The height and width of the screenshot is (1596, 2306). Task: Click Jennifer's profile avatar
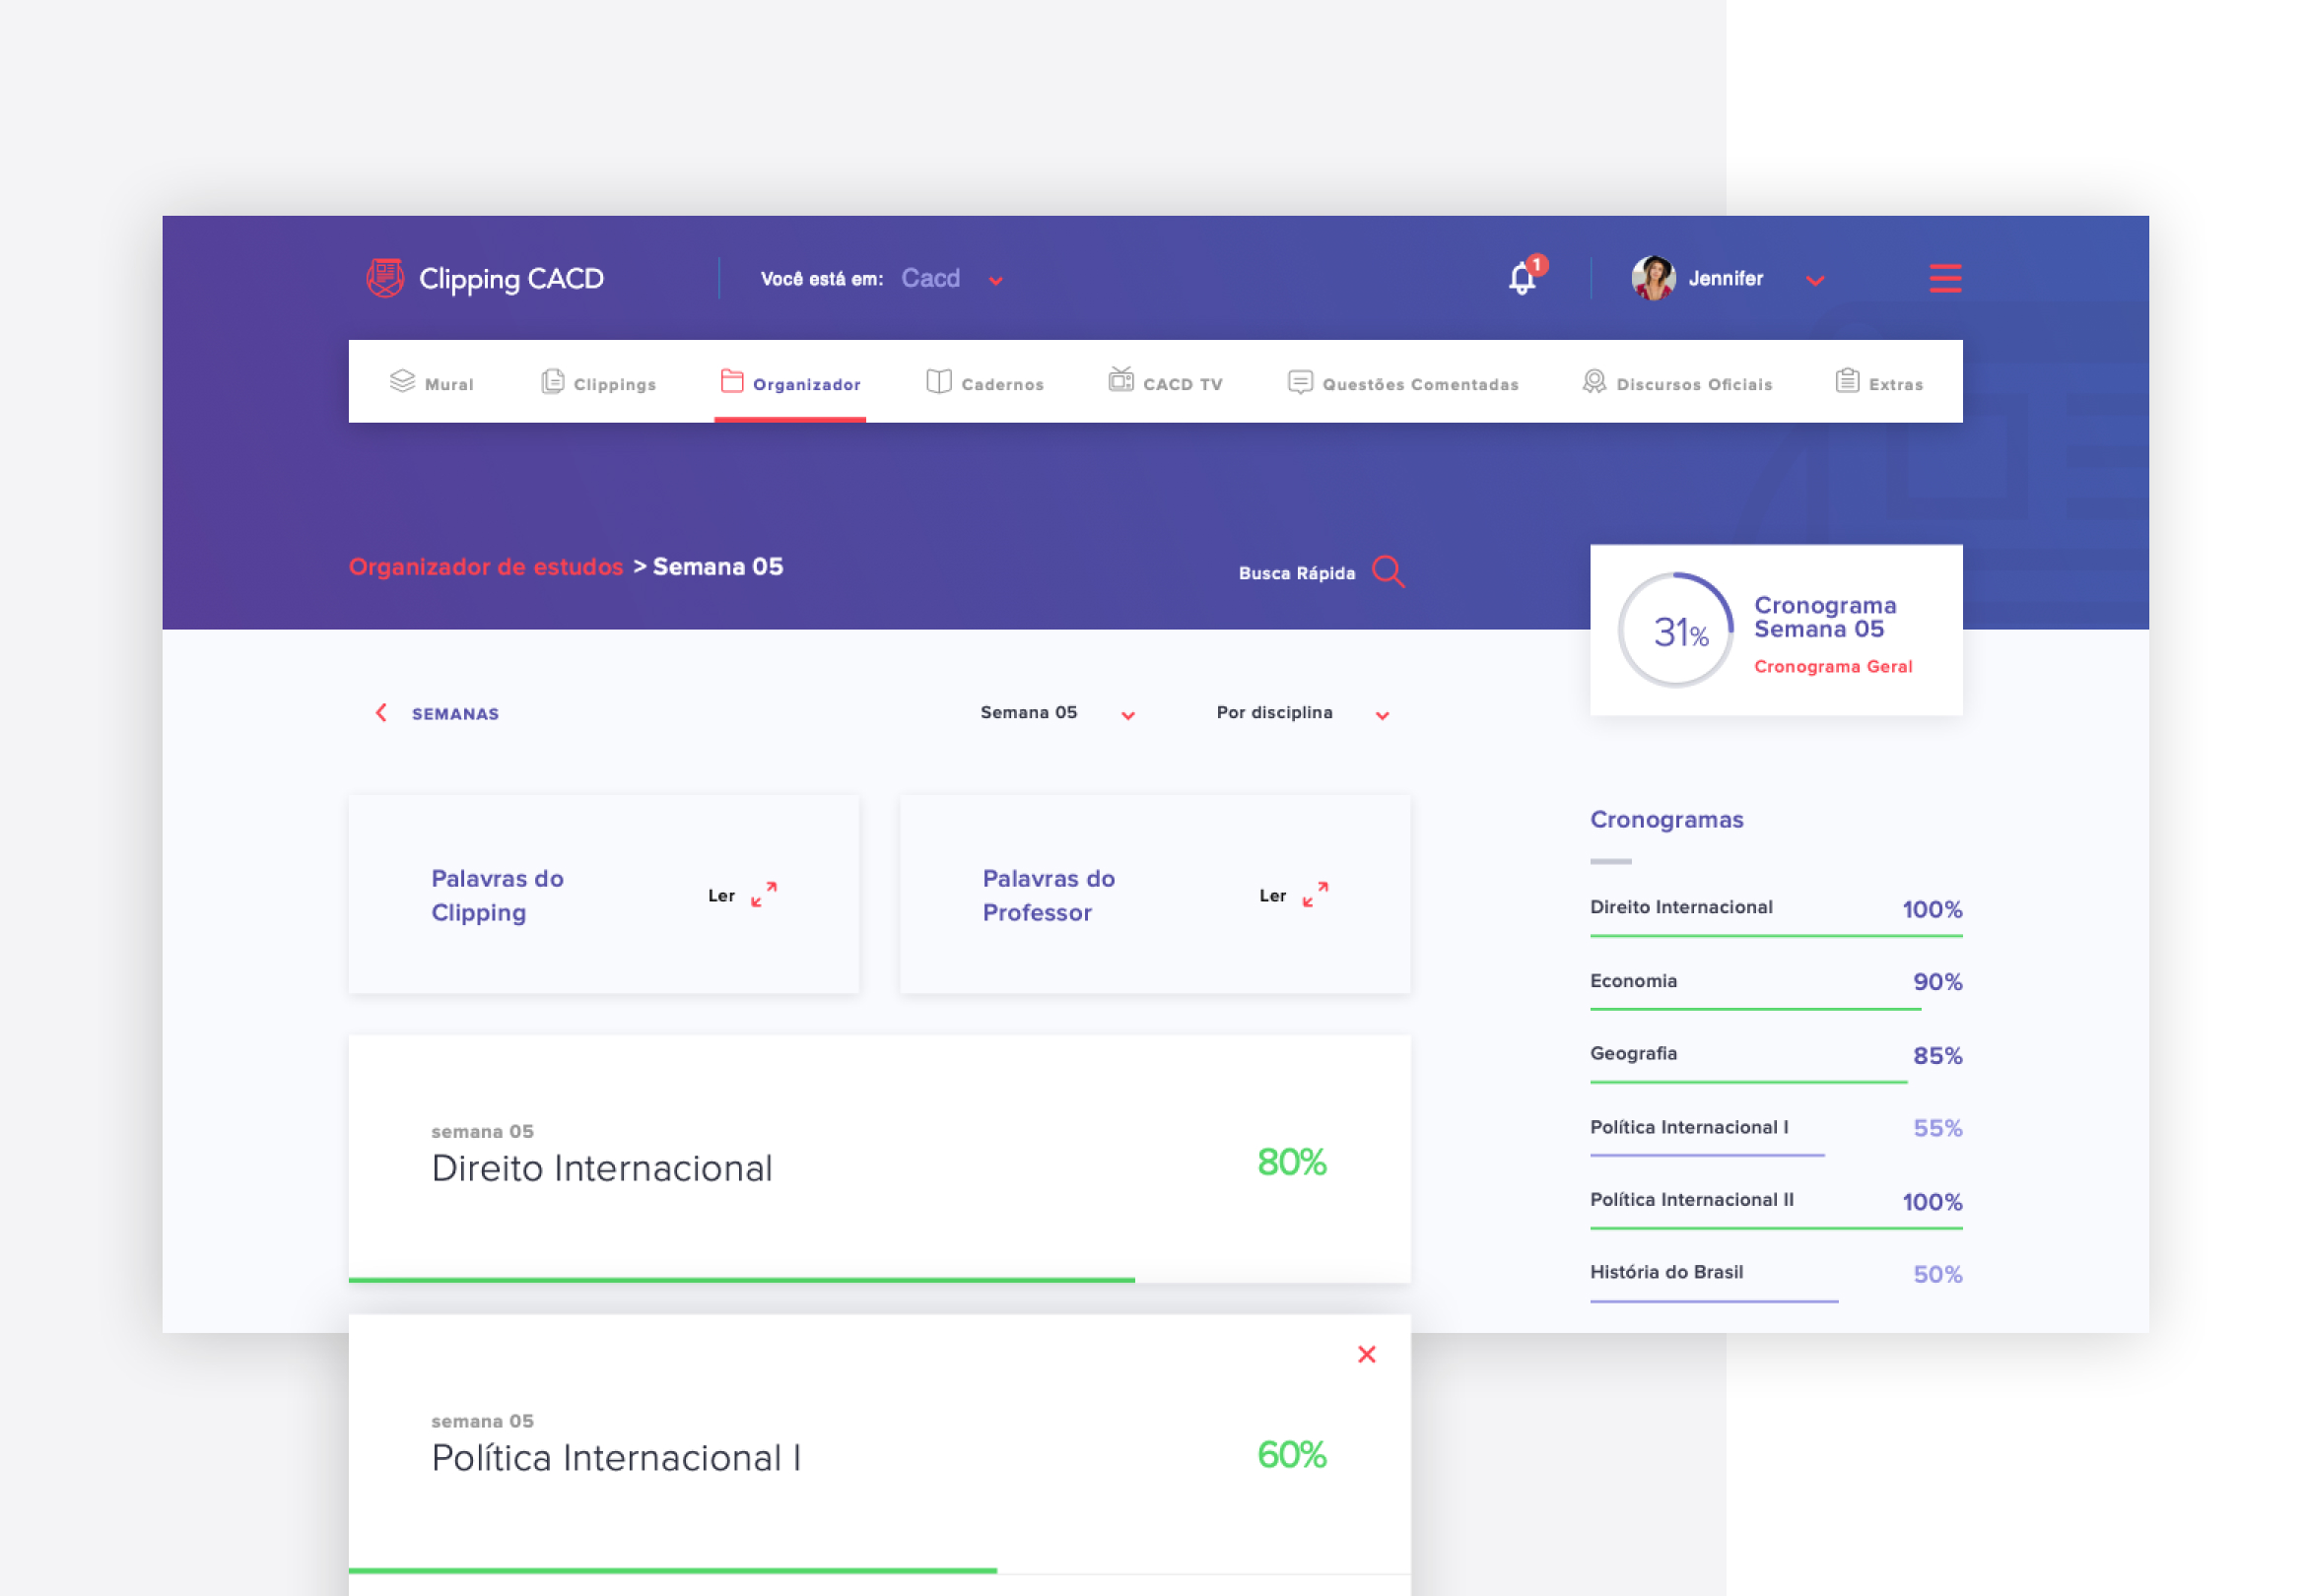(x=1652, y=278)
